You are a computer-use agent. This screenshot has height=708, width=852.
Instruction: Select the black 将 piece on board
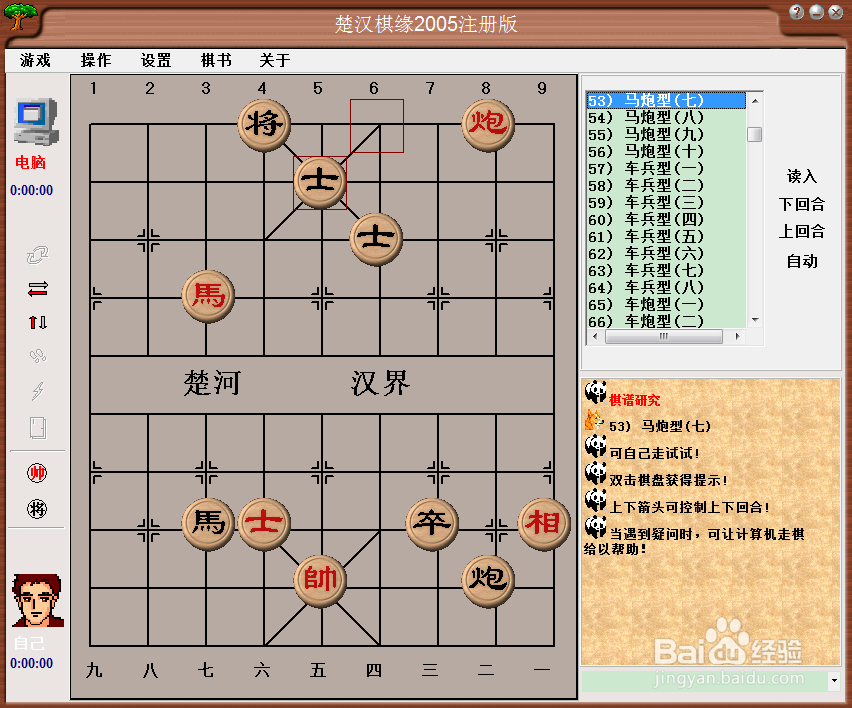(x=264, y=124)
